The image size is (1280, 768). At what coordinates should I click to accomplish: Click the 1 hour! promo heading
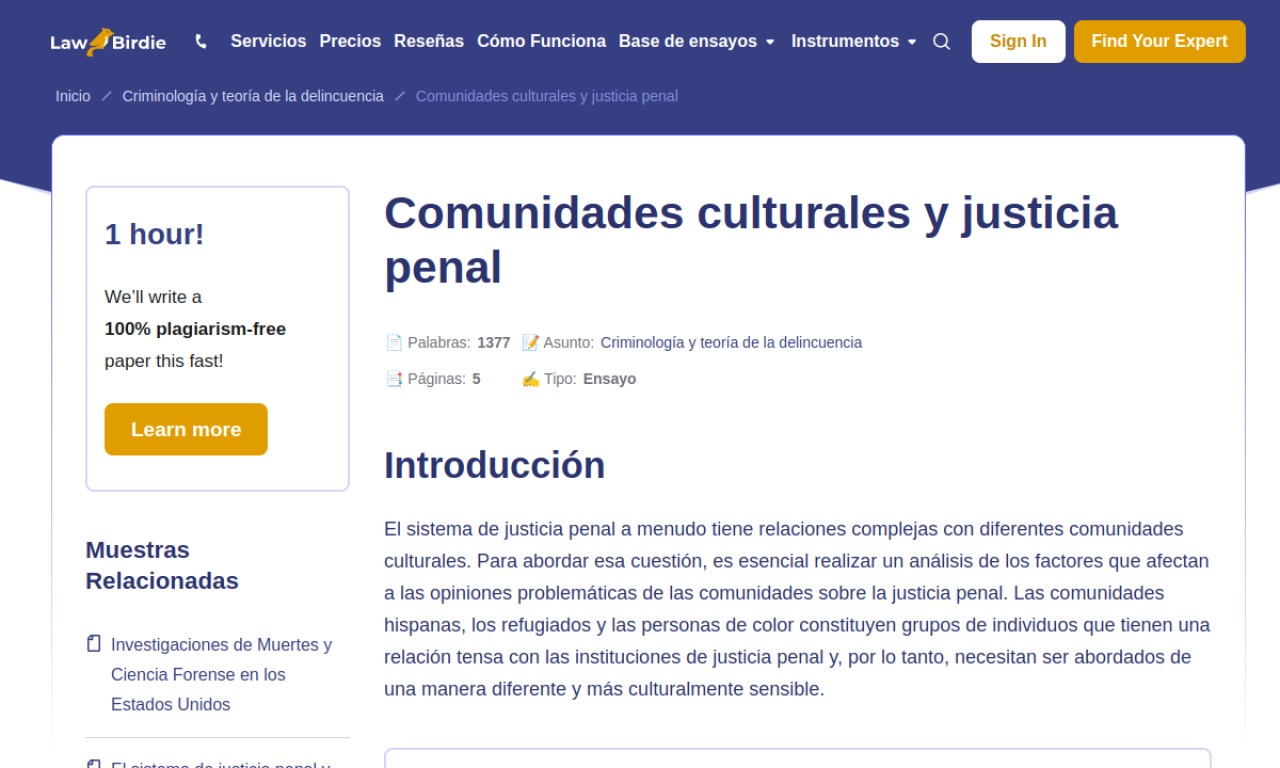tap(154, 234)
